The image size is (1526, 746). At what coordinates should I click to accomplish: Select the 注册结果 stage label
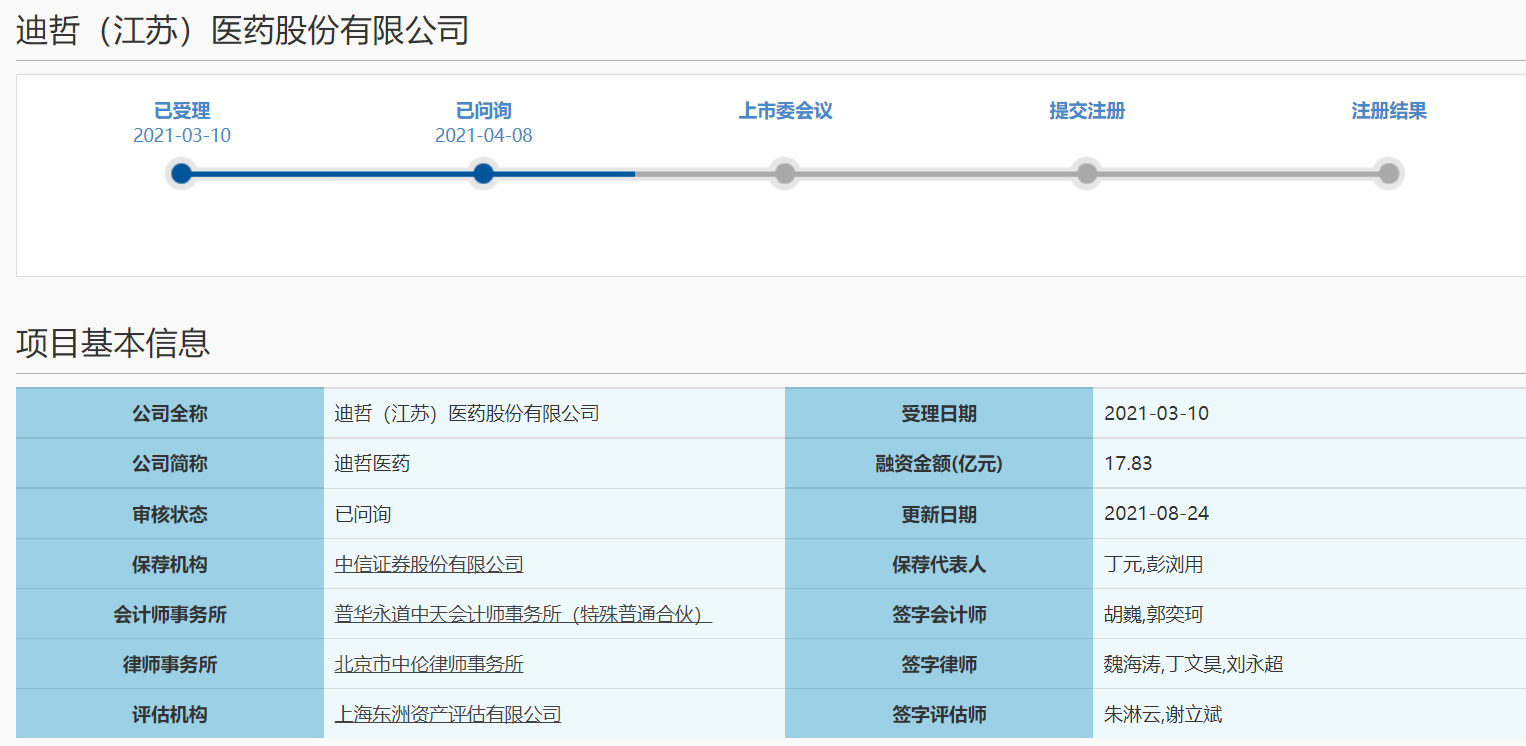tap(1389, 111)
